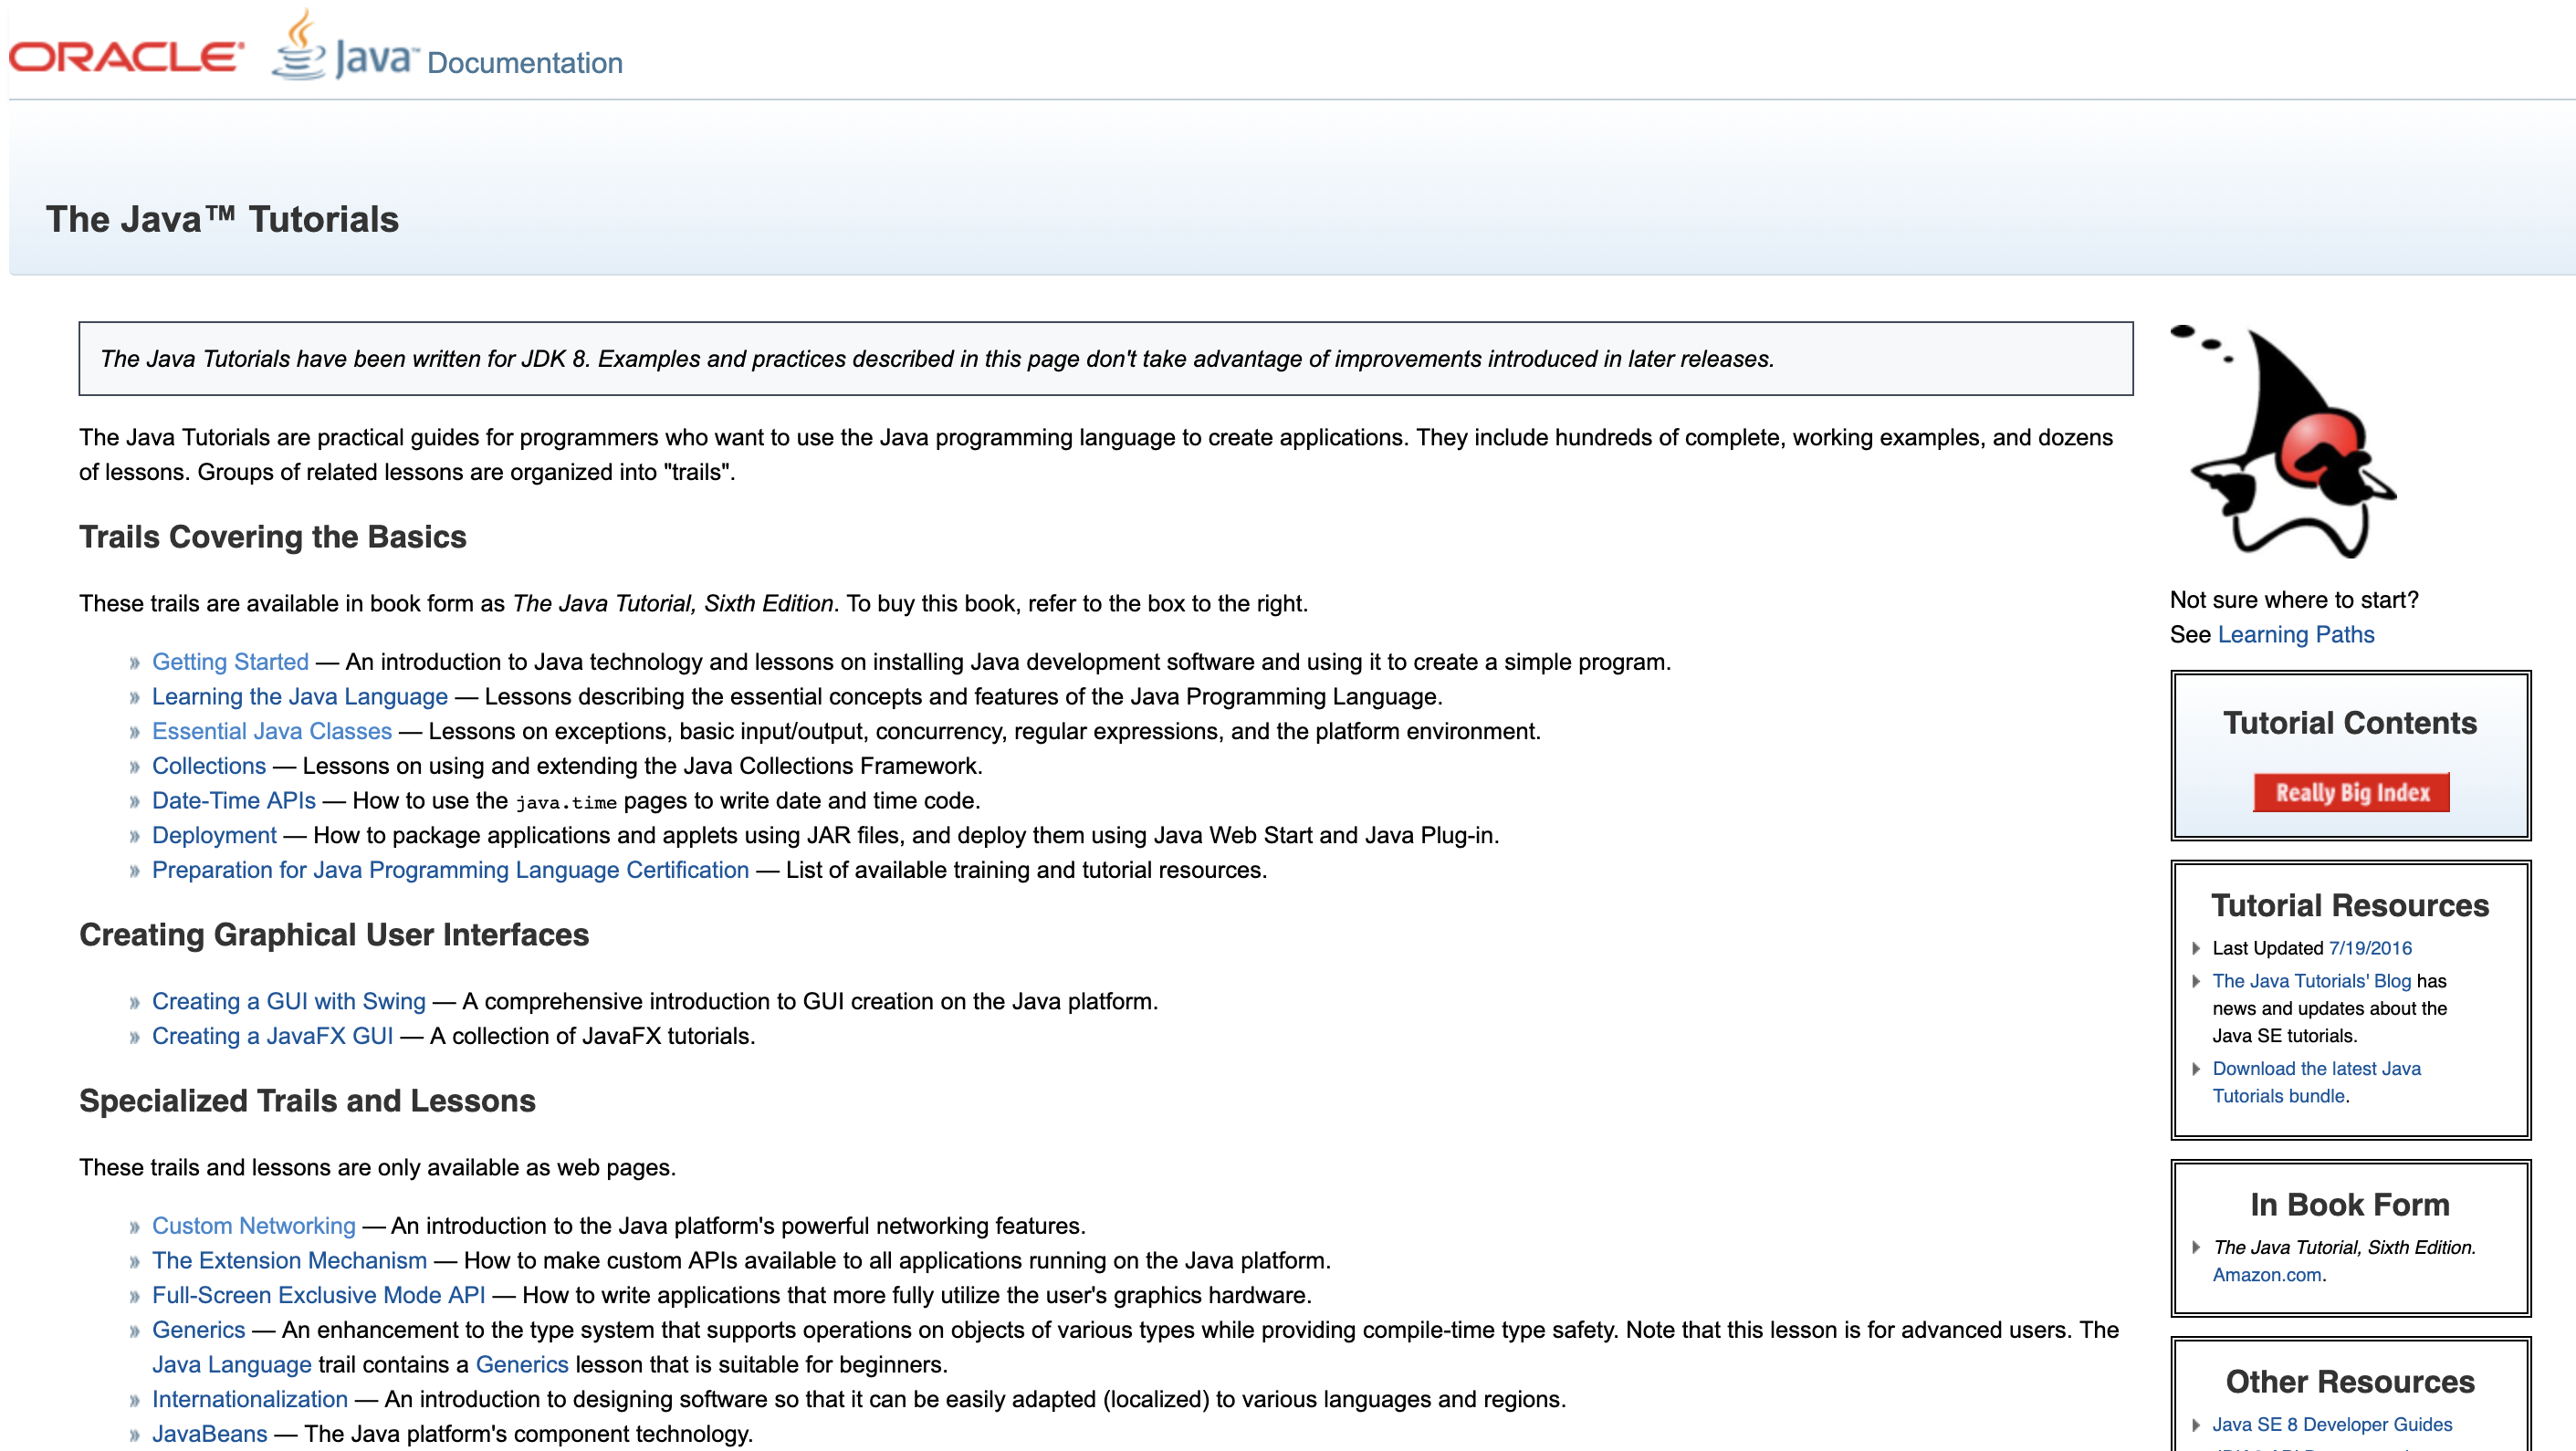Open the Essential Java Classes trail
2576x1451 pixels.
click(x=271, y=731)
